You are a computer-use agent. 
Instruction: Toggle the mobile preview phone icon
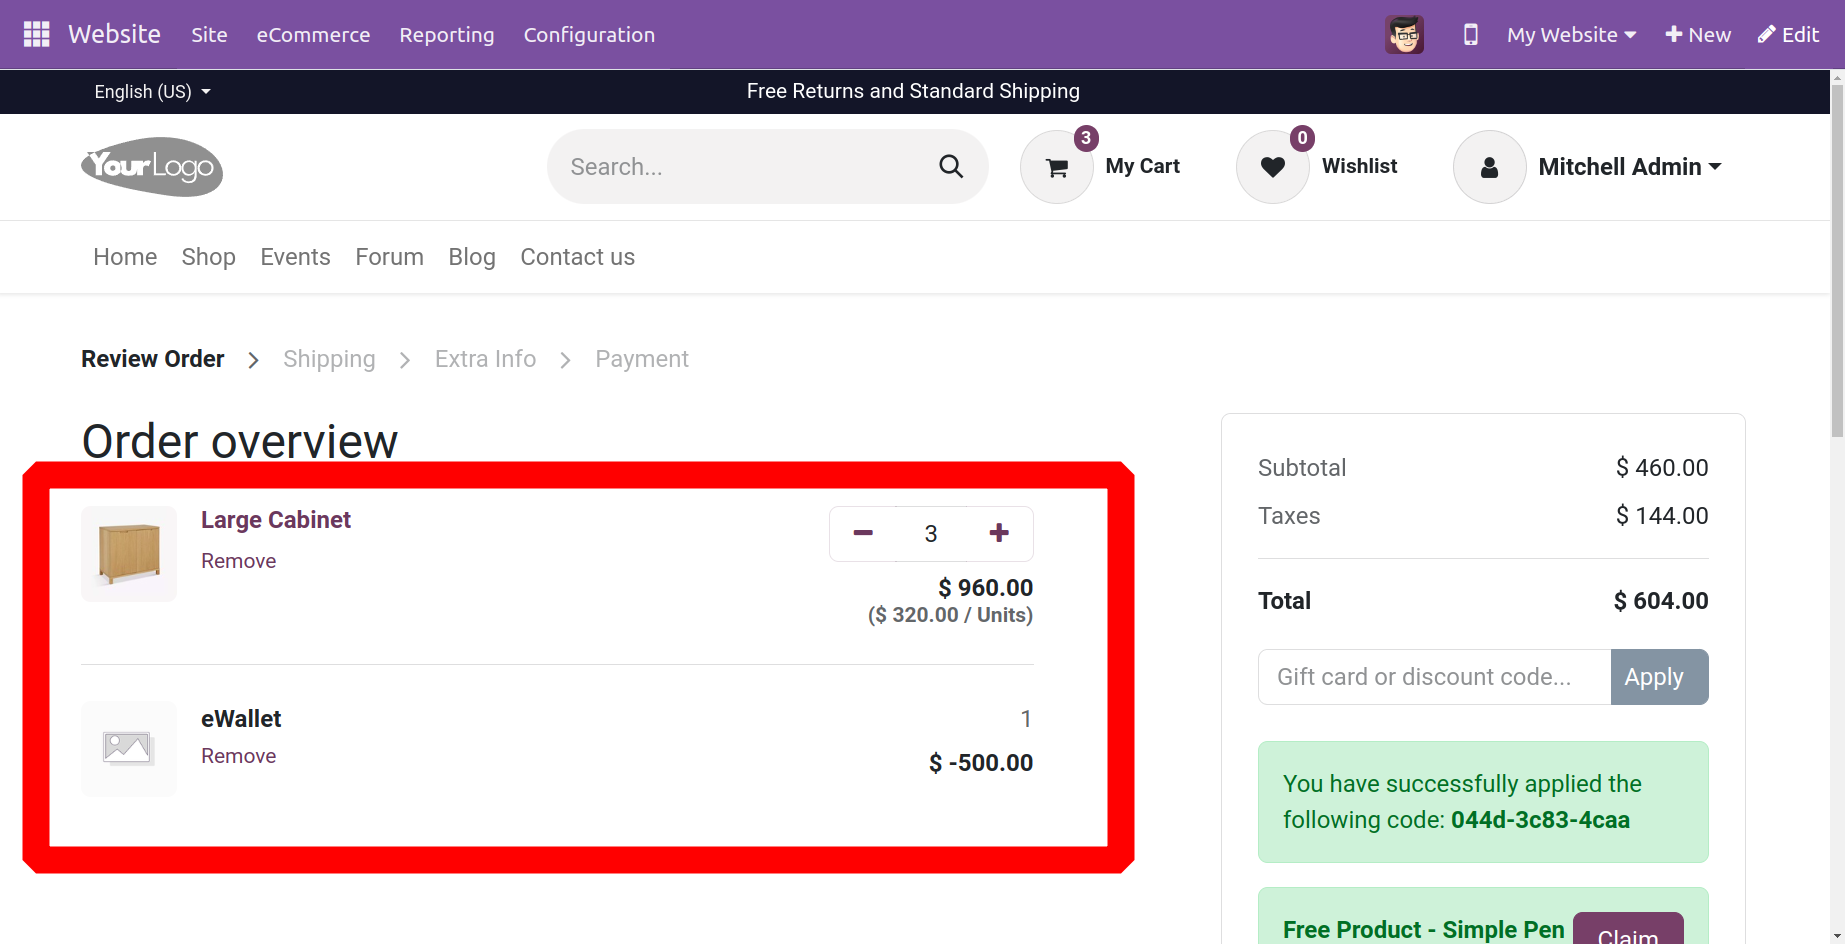pyautogui.click(x=1470, y=35)
